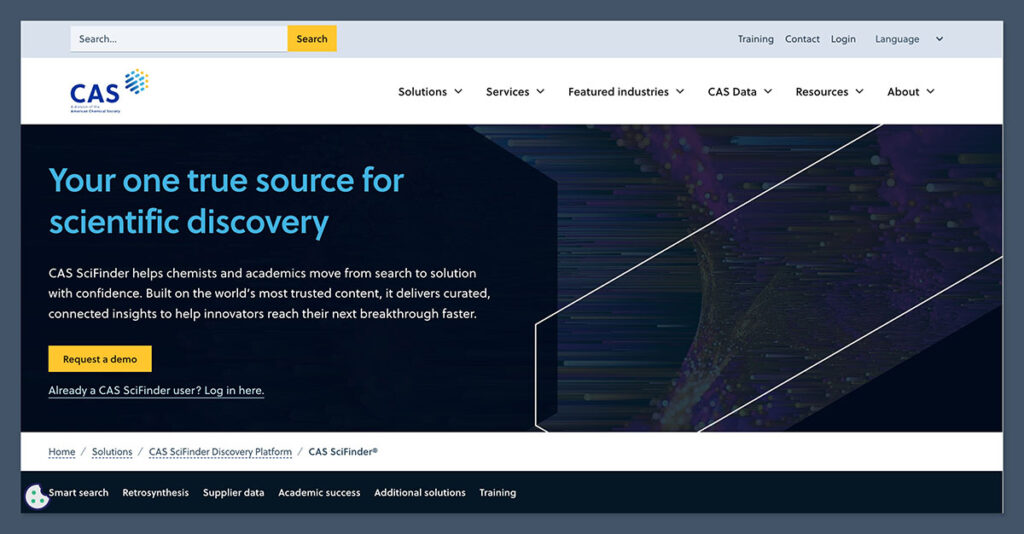Expand the Featured industries menu

[x=625, y=91]
